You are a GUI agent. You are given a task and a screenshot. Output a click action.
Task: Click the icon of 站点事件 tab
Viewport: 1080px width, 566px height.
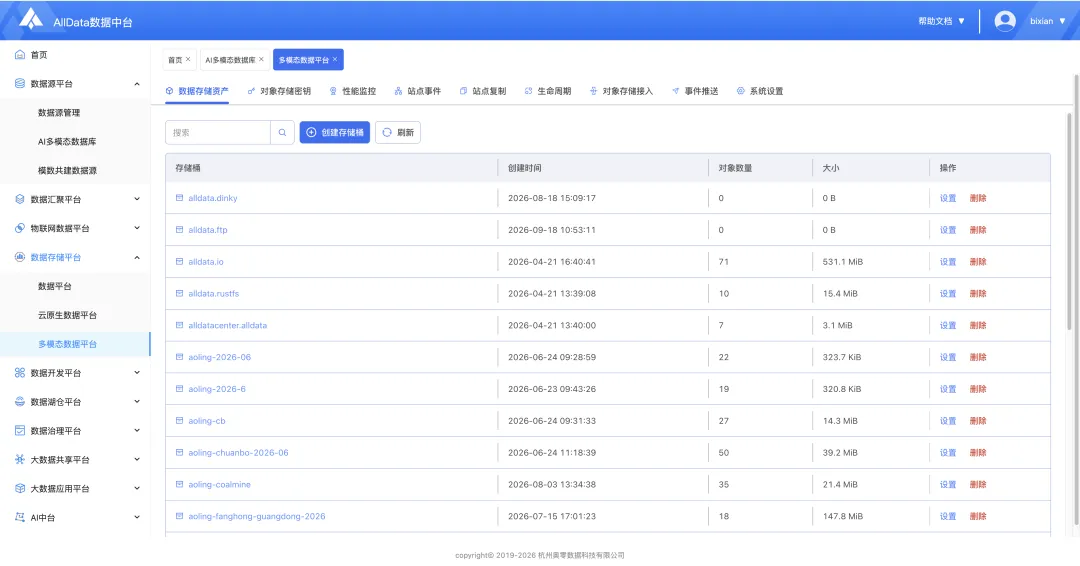point(398,91)
